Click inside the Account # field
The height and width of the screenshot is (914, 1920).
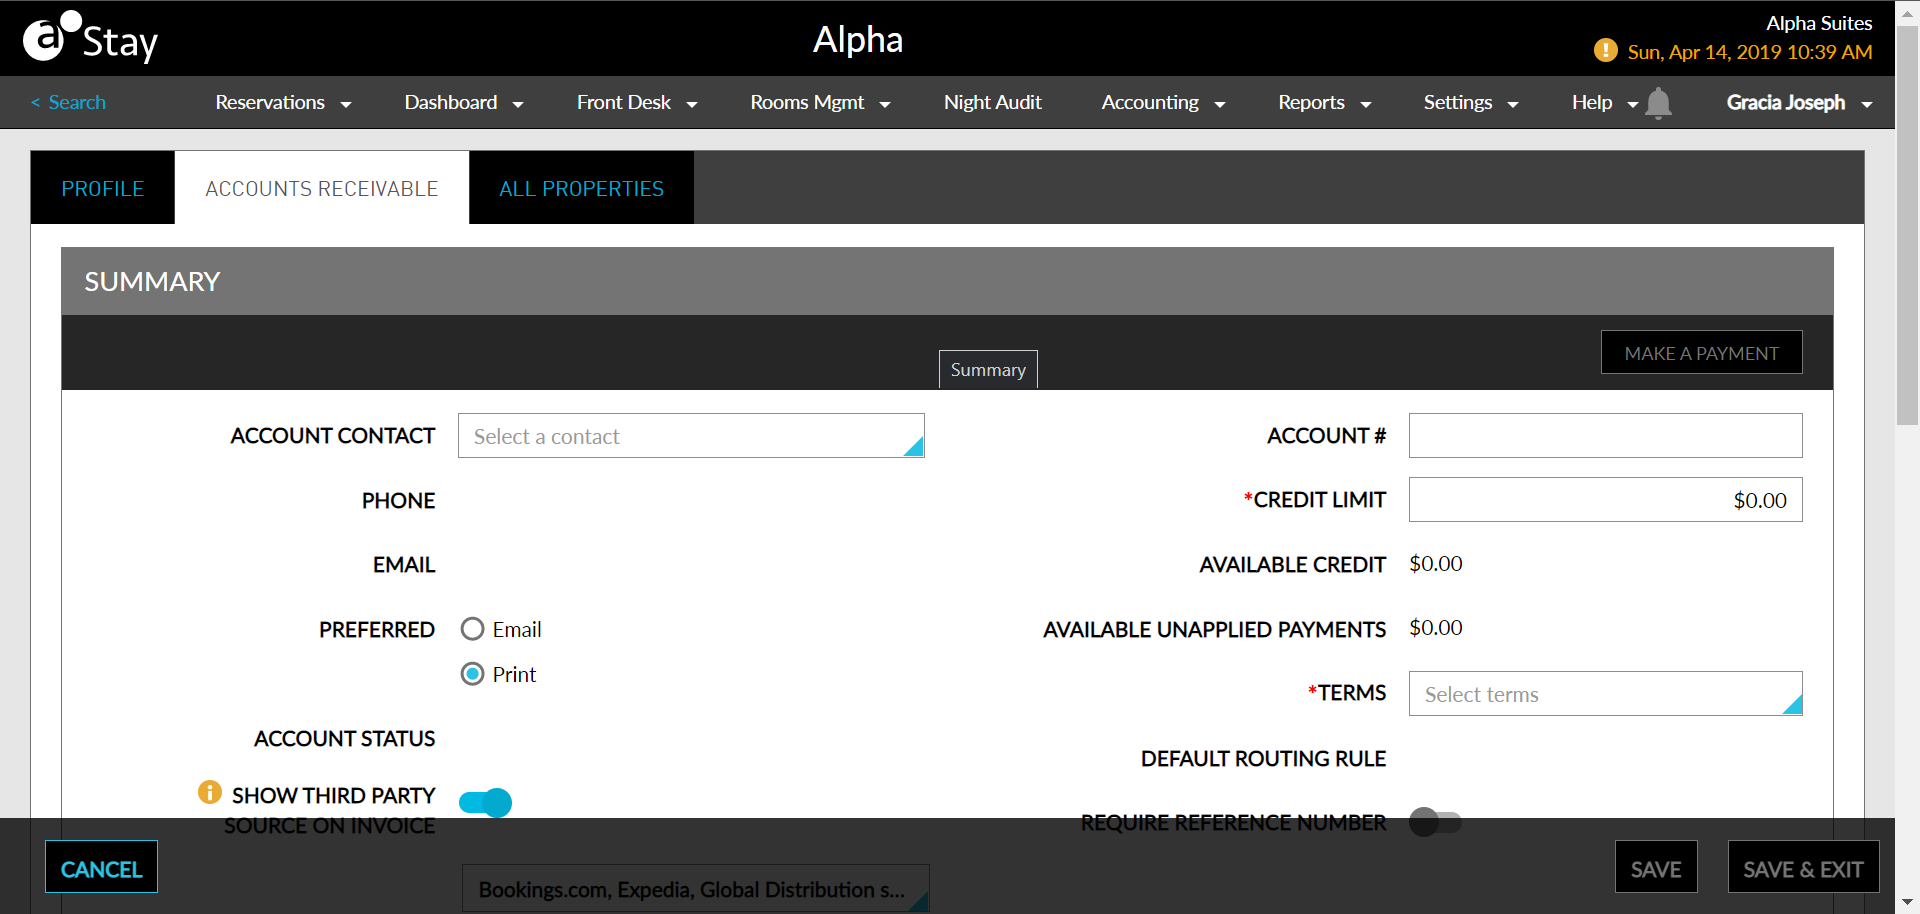tap(1604, 436)
